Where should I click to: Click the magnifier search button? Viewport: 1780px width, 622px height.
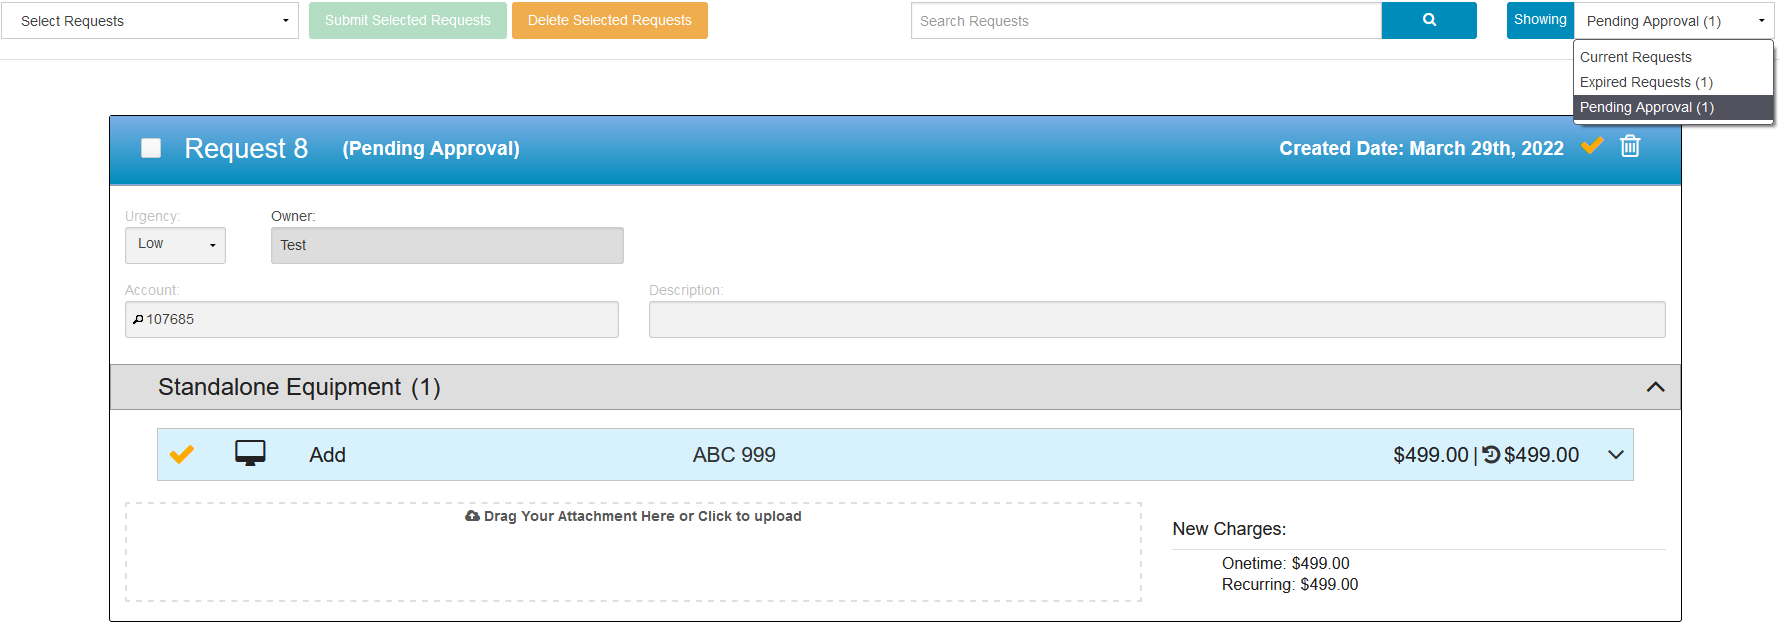pos(1428,20)
